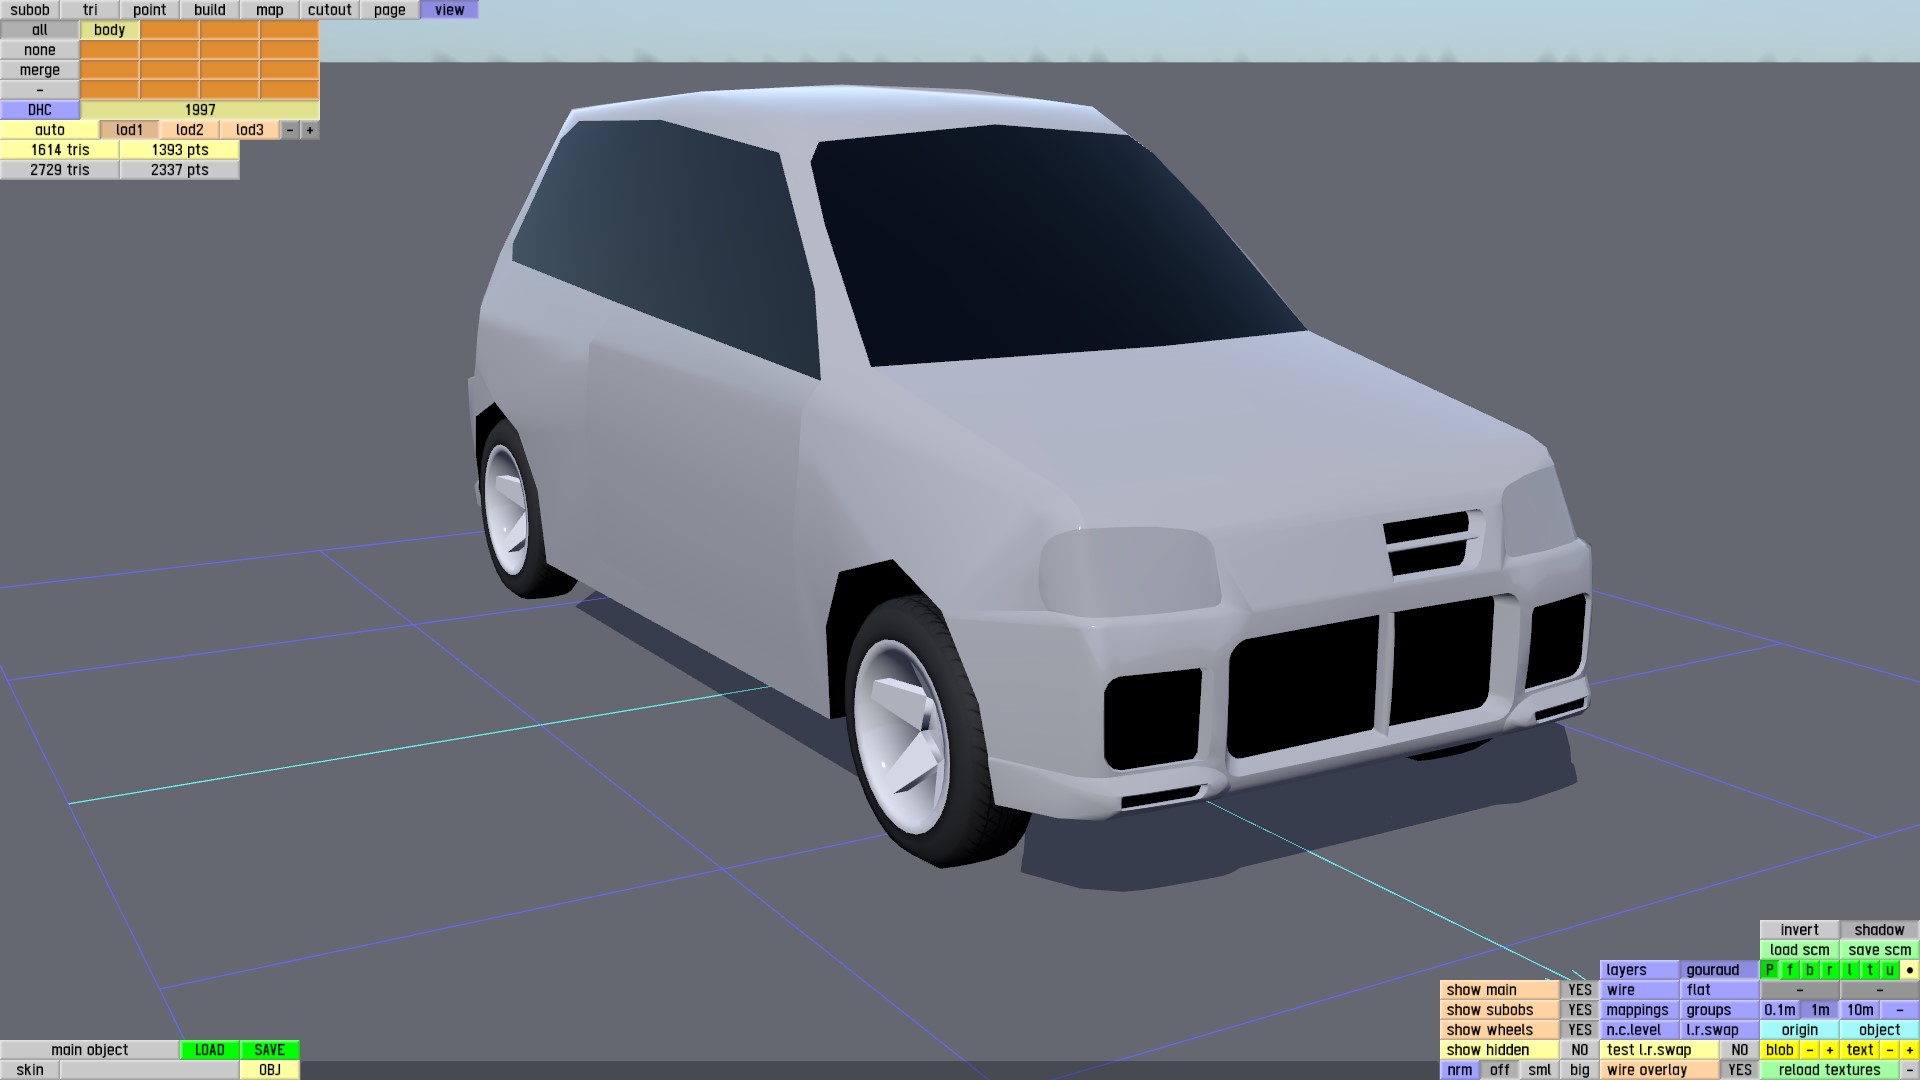Decrease text size with minus button
1920x1080 pixels.
tap(1889, 1050)
